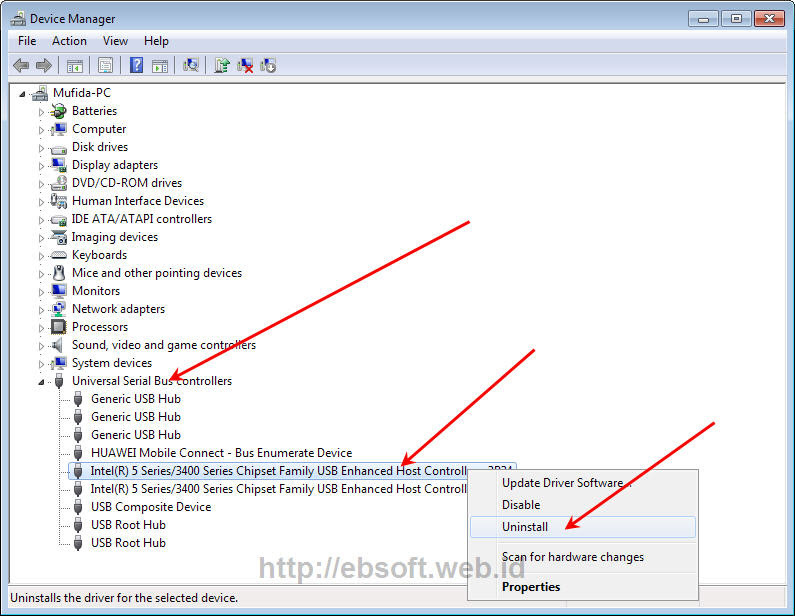
Task: Select the Imaging devices label
Action: coord(115,237)
